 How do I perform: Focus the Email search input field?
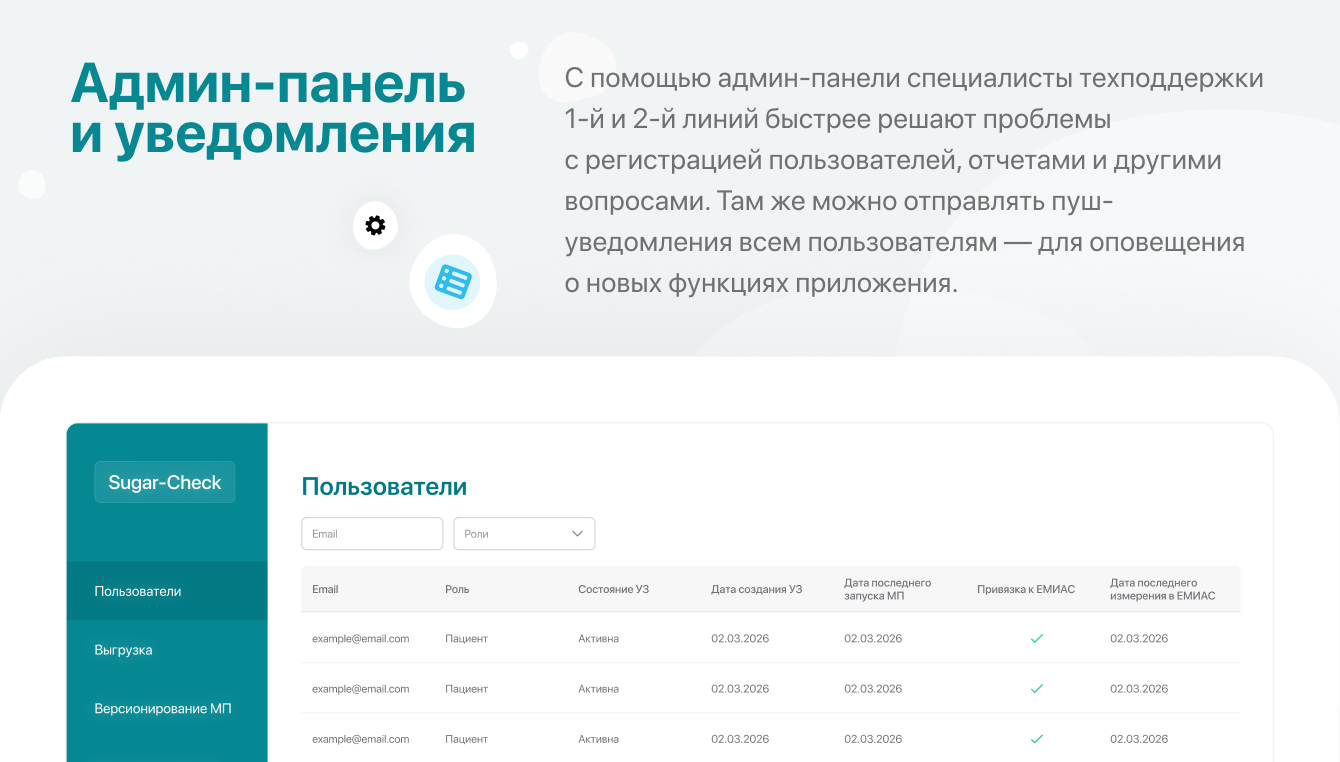tap(372, 534)
